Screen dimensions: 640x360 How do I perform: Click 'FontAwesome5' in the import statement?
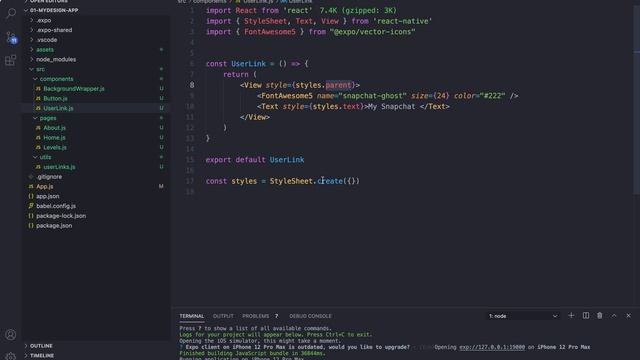269,32
